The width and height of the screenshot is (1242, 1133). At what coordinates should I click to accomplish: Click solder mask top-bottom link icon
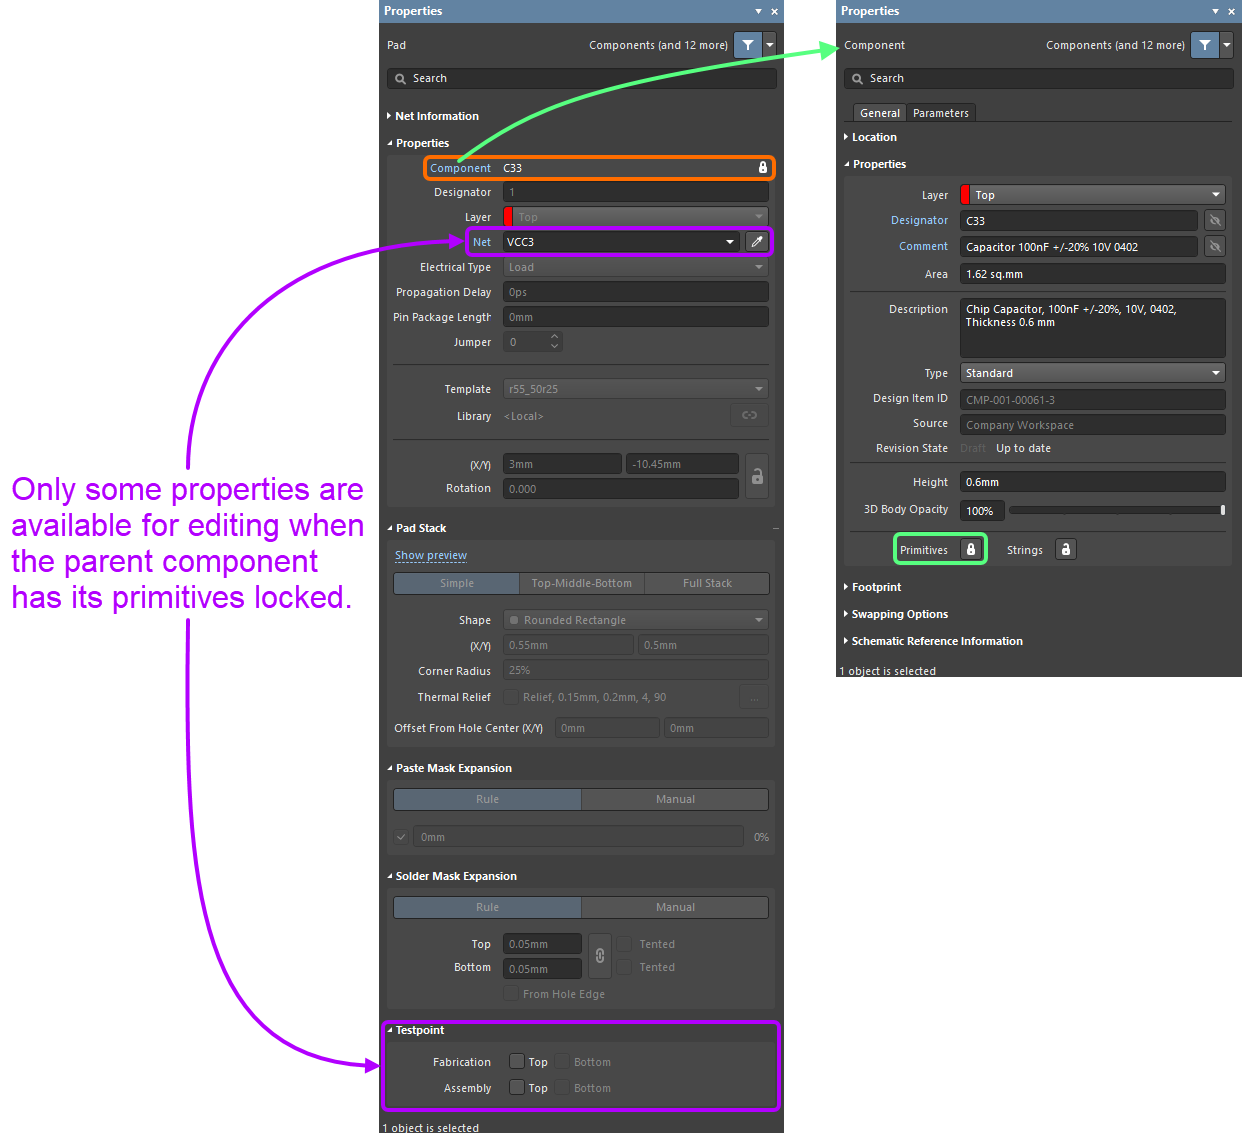(600, 956)
